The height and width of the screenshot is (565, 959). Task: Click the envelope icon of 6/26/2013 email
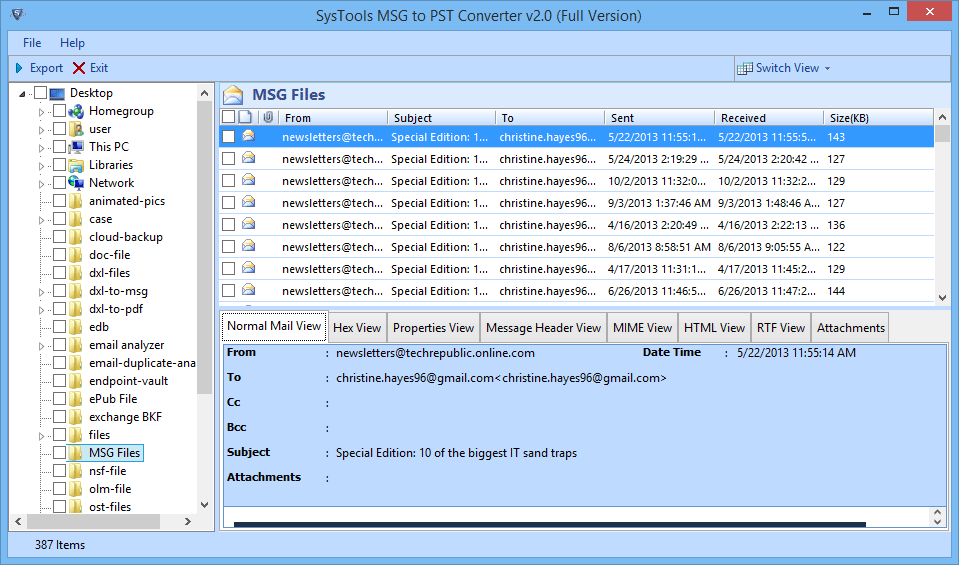click(x=248, y=290)
